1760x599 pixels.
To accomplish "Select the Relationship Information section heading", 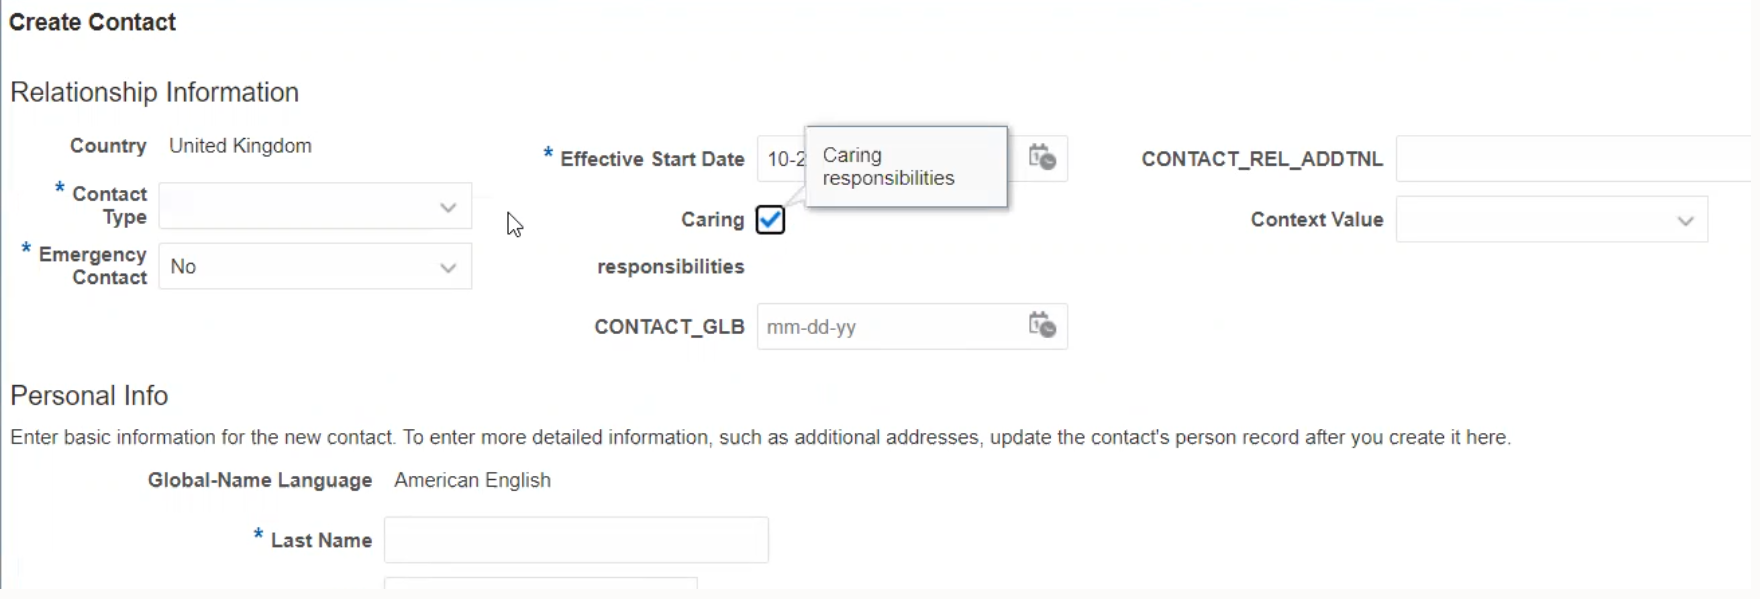I will (x=154, y=92).
